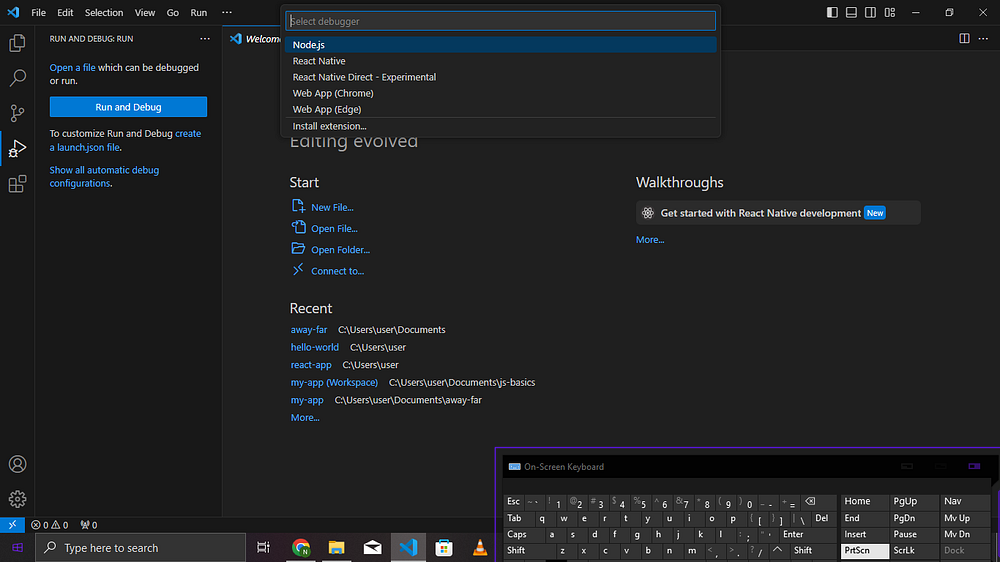This screenshot has width=1000, height=562.
Task: Toggle the secondary side bar layout icon
Action: point(871,12)
